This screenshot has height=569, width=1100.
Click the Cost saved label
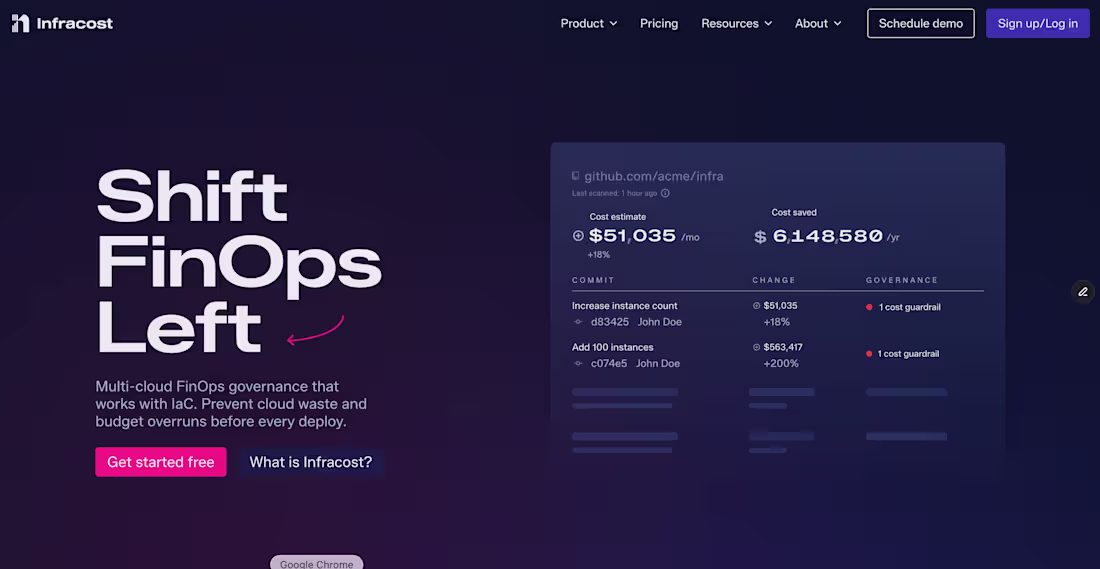coord(794,213)
